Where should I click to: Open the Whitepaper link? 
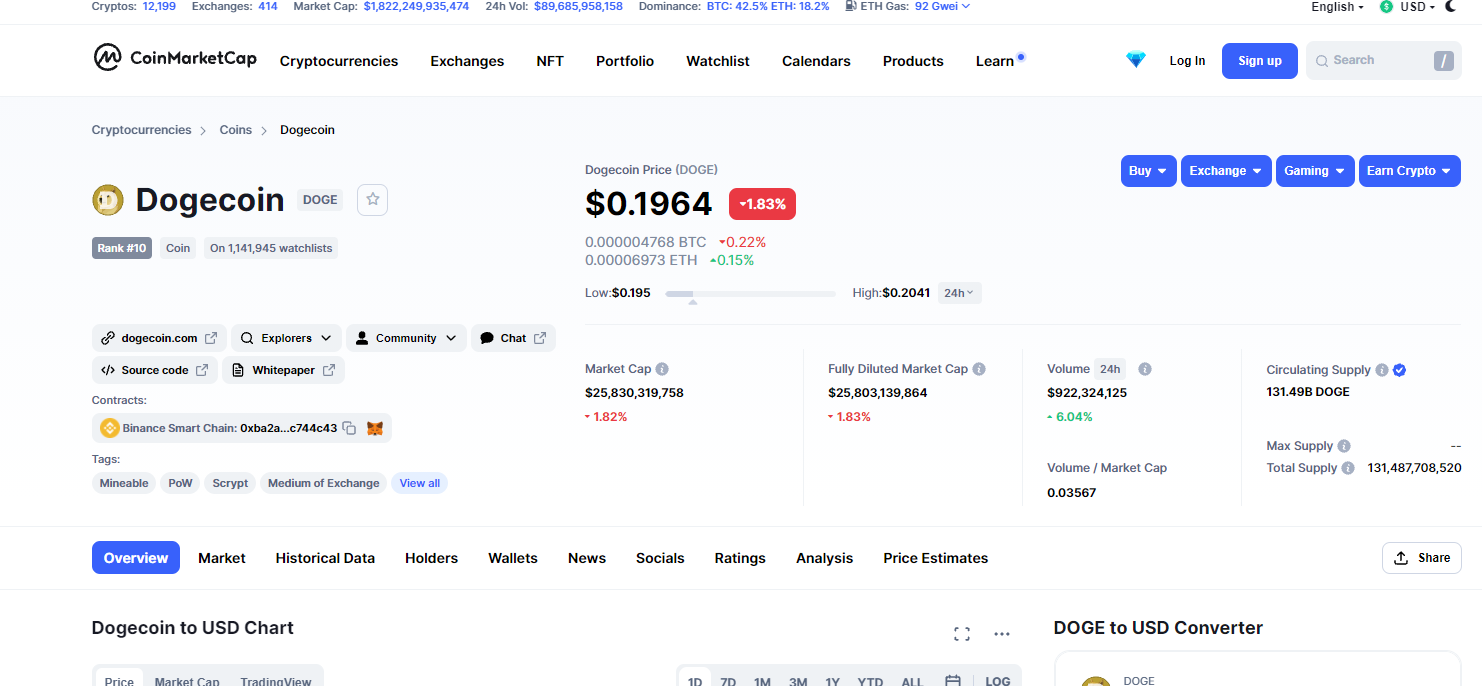[283, 370]
